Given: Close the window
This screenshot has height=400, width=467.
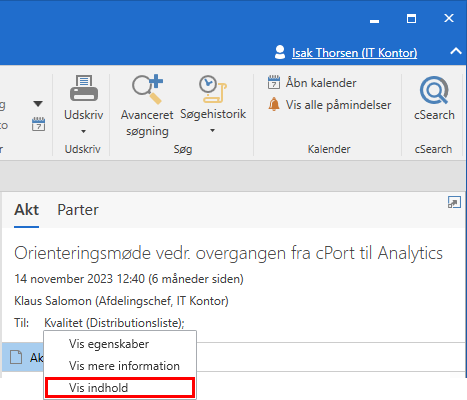Looking at the screenshot, I should click(449, 18).
